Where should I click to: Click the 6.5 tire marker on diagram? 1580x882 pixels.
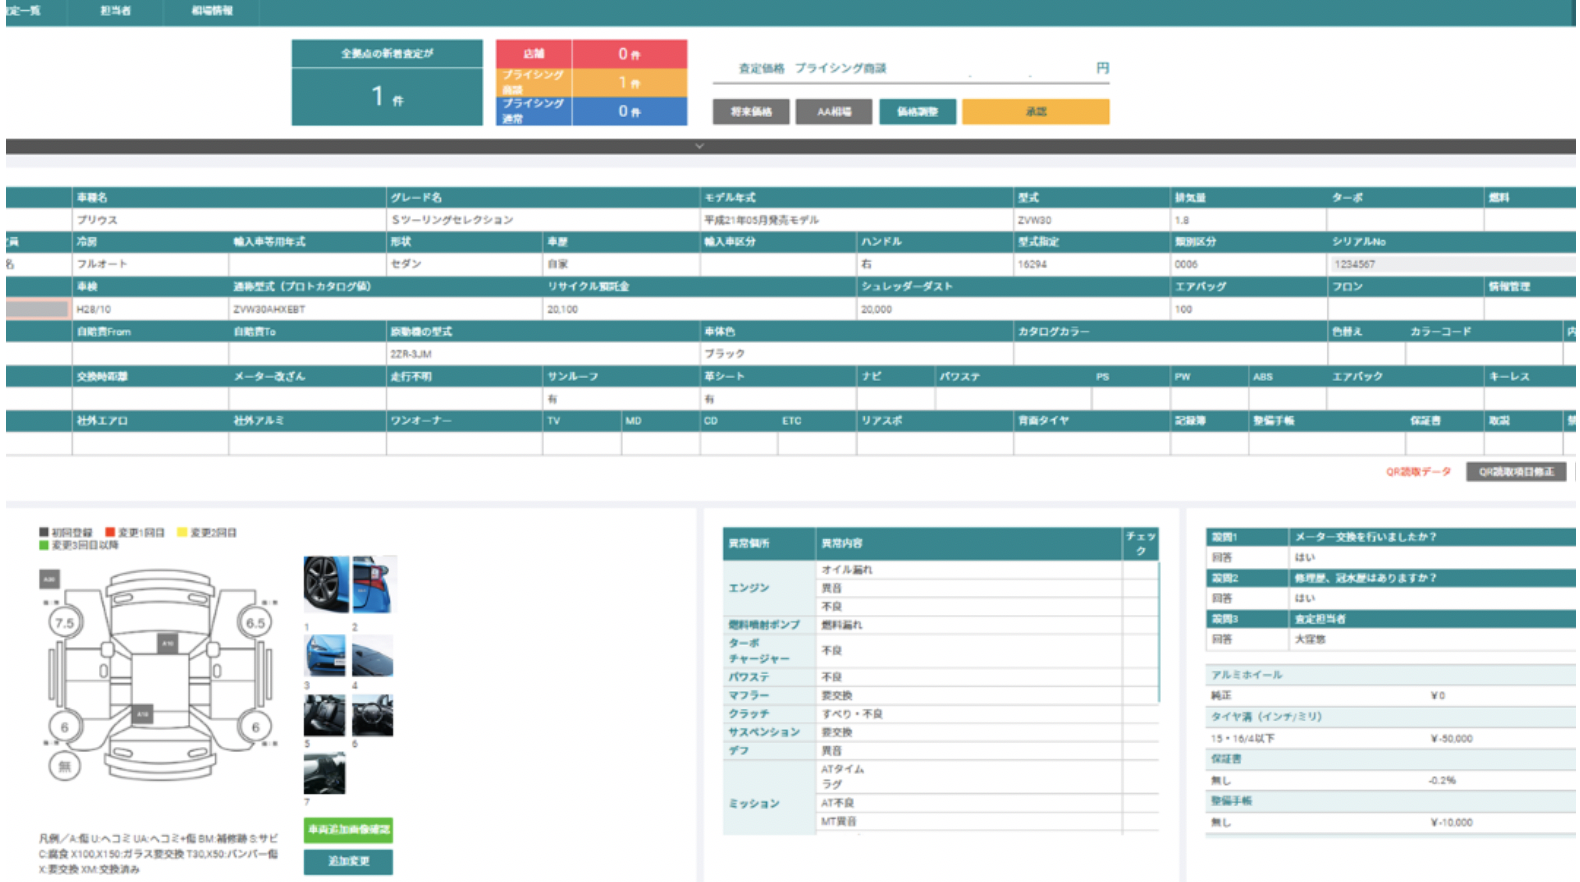point(256,622)
